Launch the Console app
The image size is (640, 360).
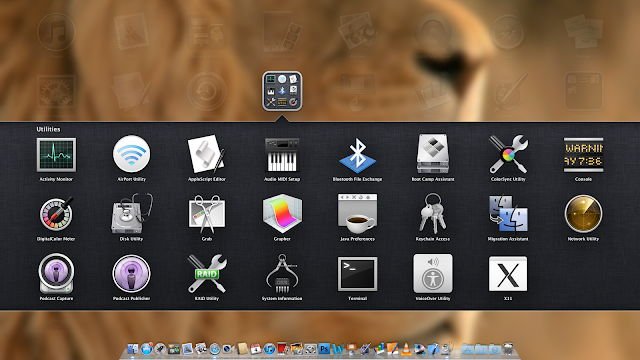coord(583,155)
